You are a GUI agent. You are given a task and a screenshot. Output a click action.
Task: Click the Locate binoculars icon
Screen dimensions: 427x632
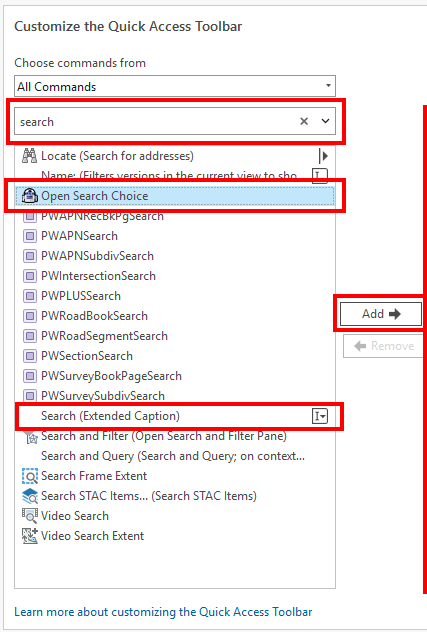(x=29, y=156)
